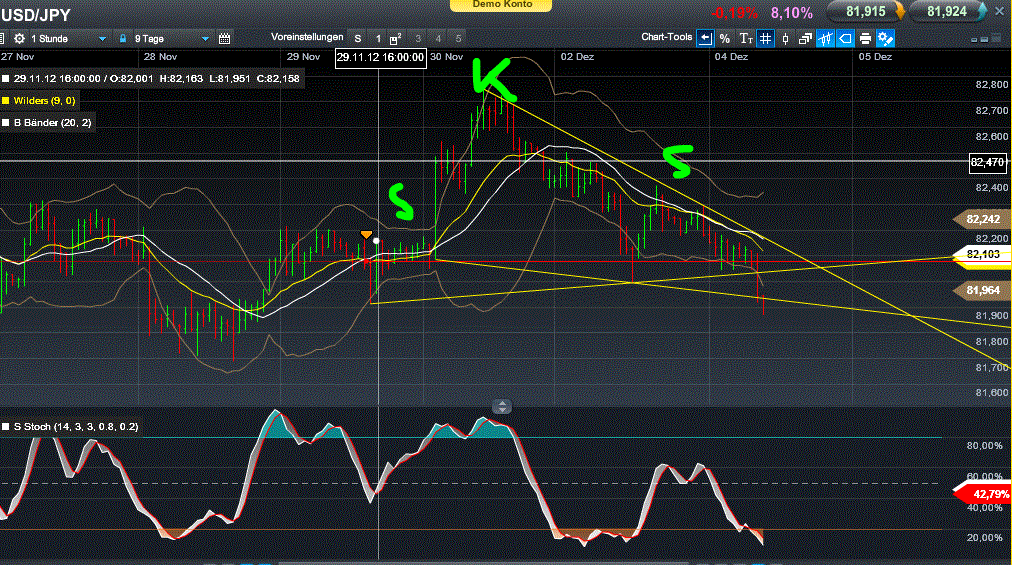Select the text annotation tool
This screenshot has height=565, width=1012.
[x=746, y=38]
